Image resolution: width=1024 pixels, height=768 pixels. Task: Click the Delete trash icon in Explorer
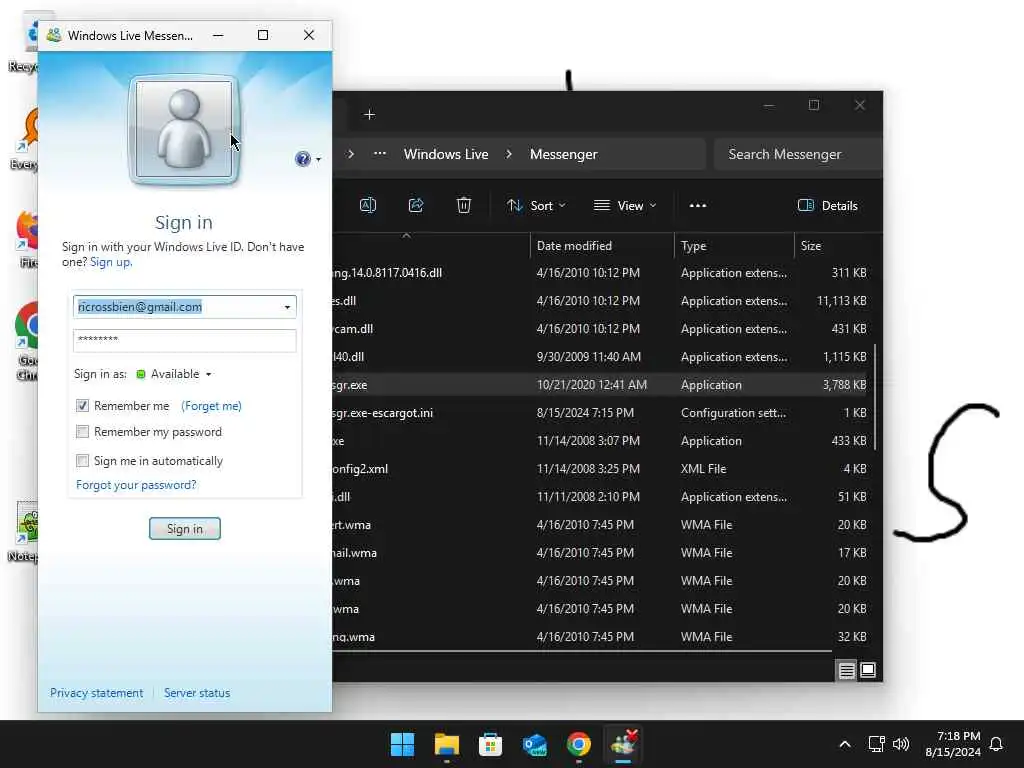click(464, 206)
